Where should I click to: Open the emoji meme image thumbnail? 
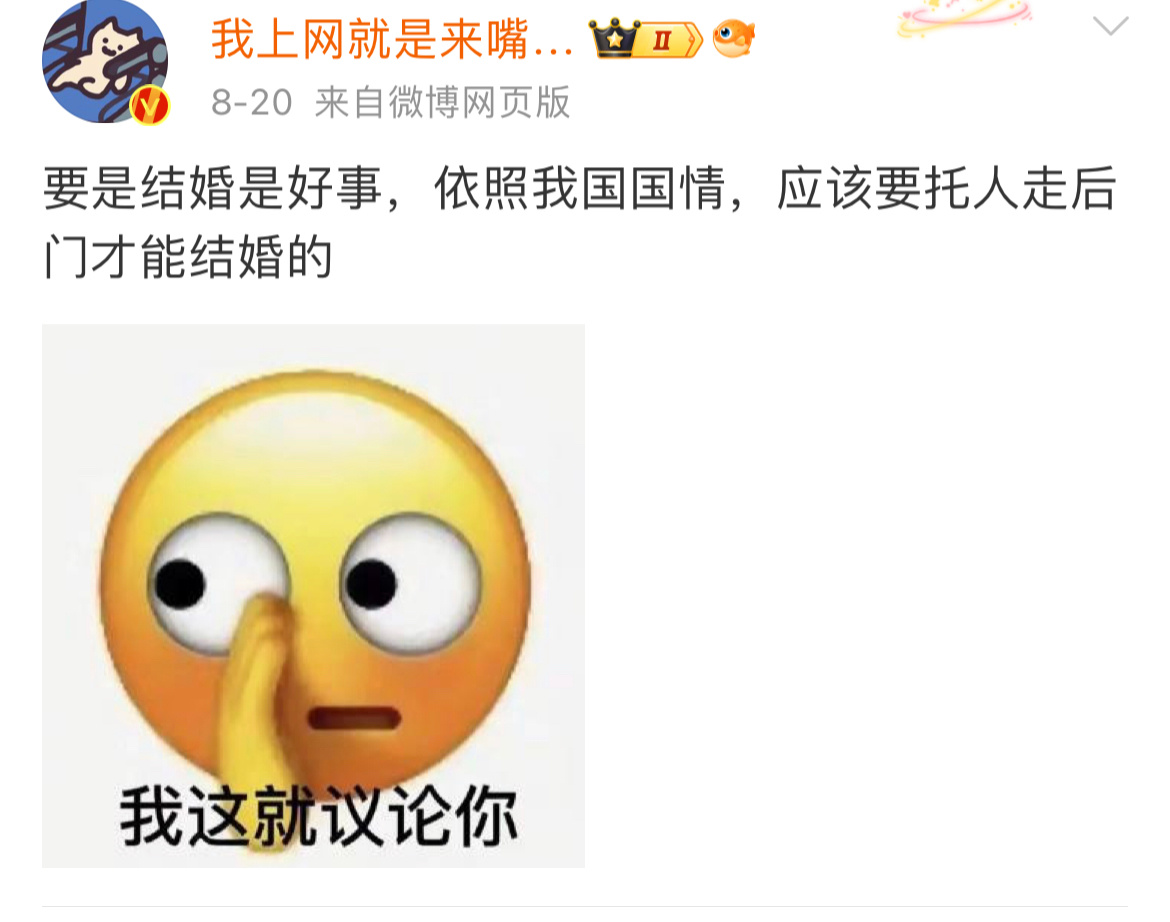tap(313, 595)
